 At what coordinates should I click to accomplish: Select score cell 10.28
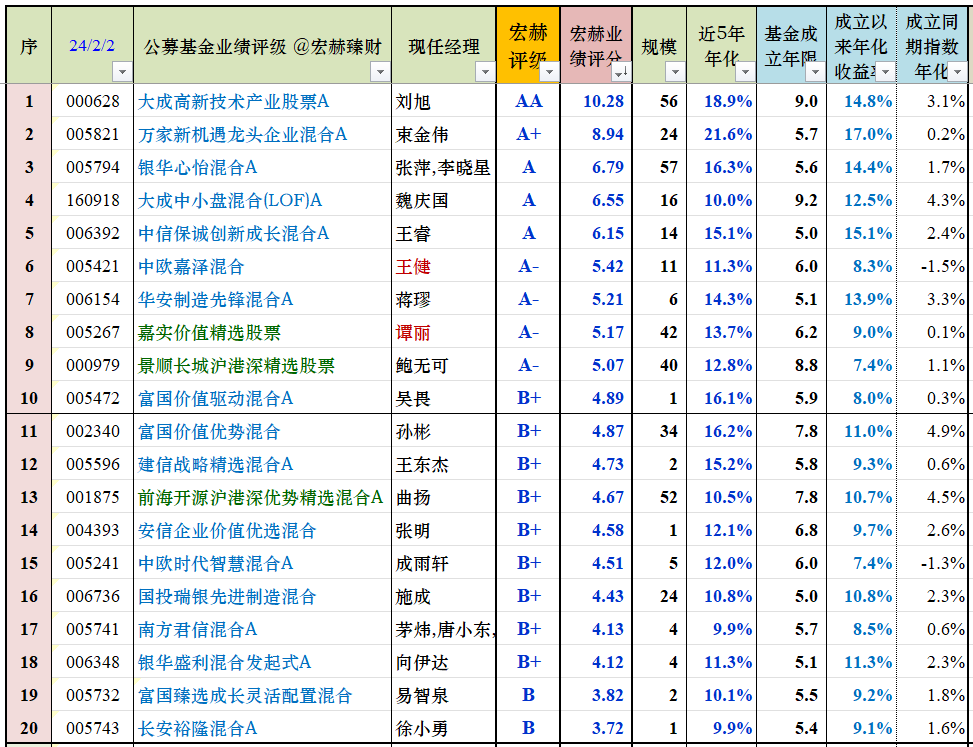coord(596,102)
